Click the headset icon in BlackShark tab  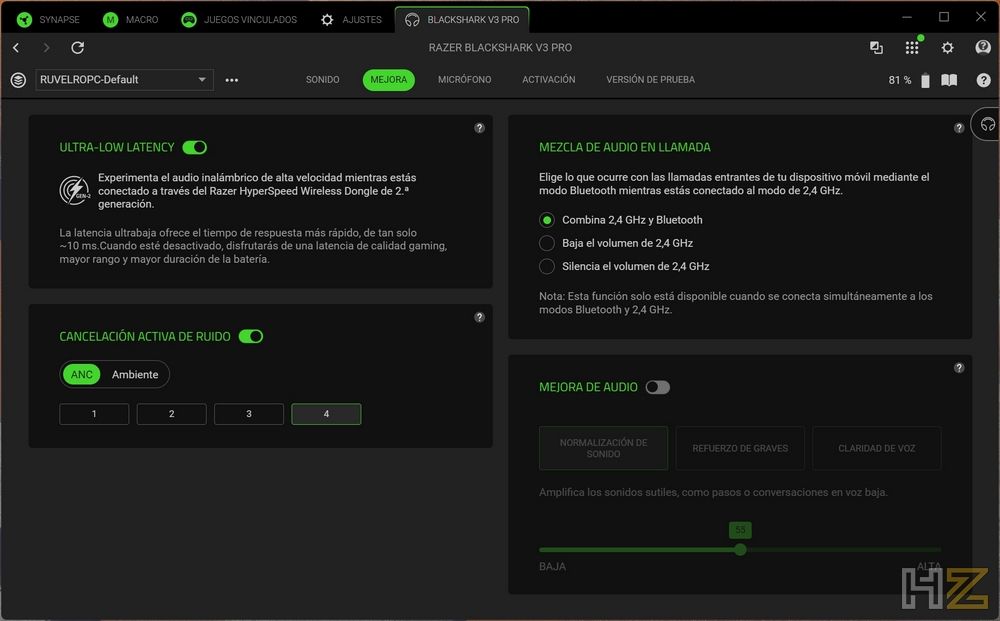coord(412,20)
